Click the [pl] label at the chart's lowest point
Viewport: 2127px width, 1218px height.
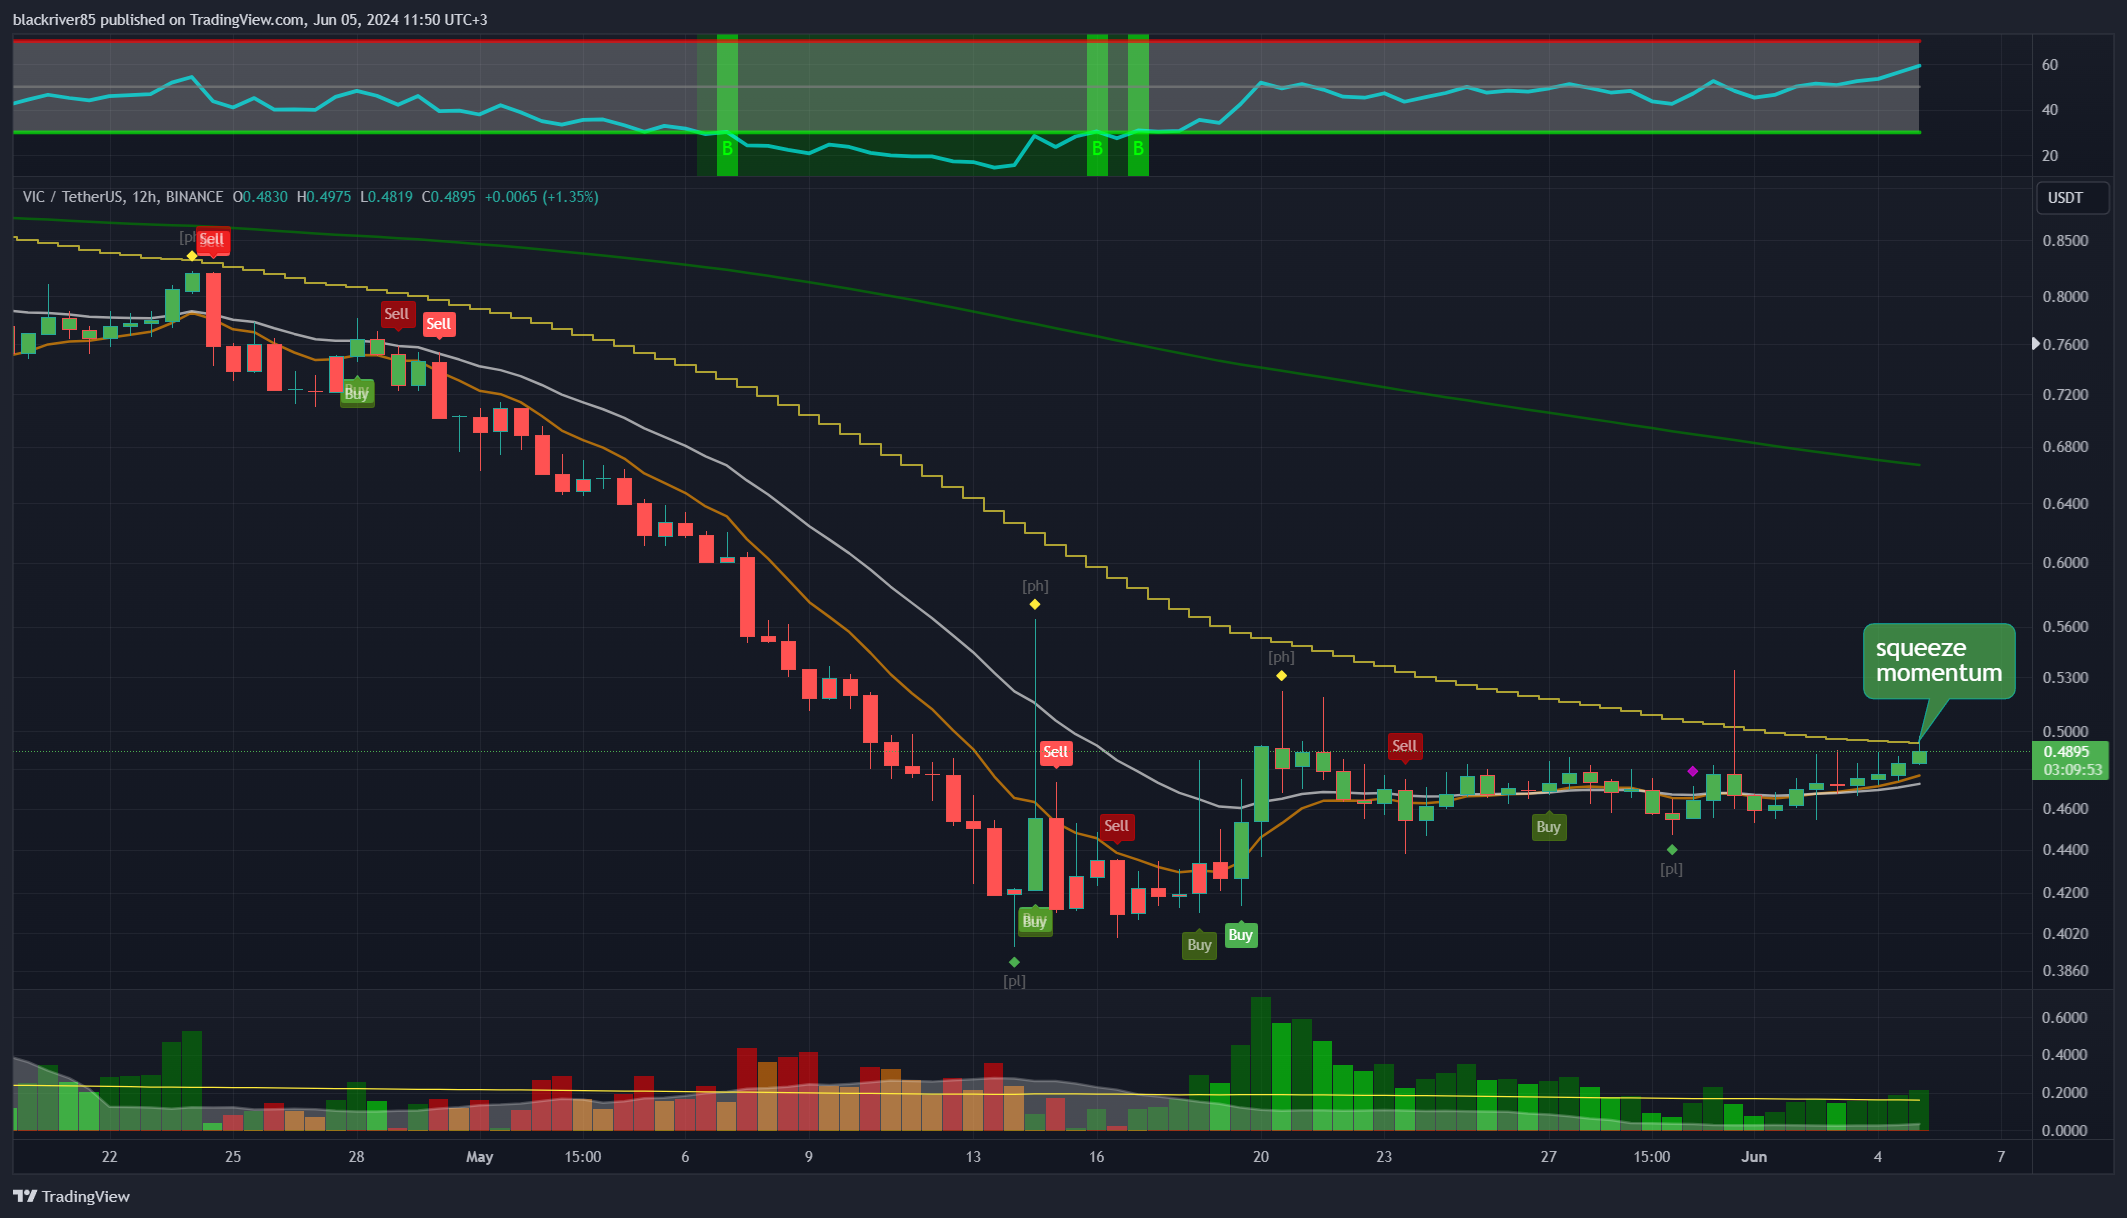(1014, 981)
